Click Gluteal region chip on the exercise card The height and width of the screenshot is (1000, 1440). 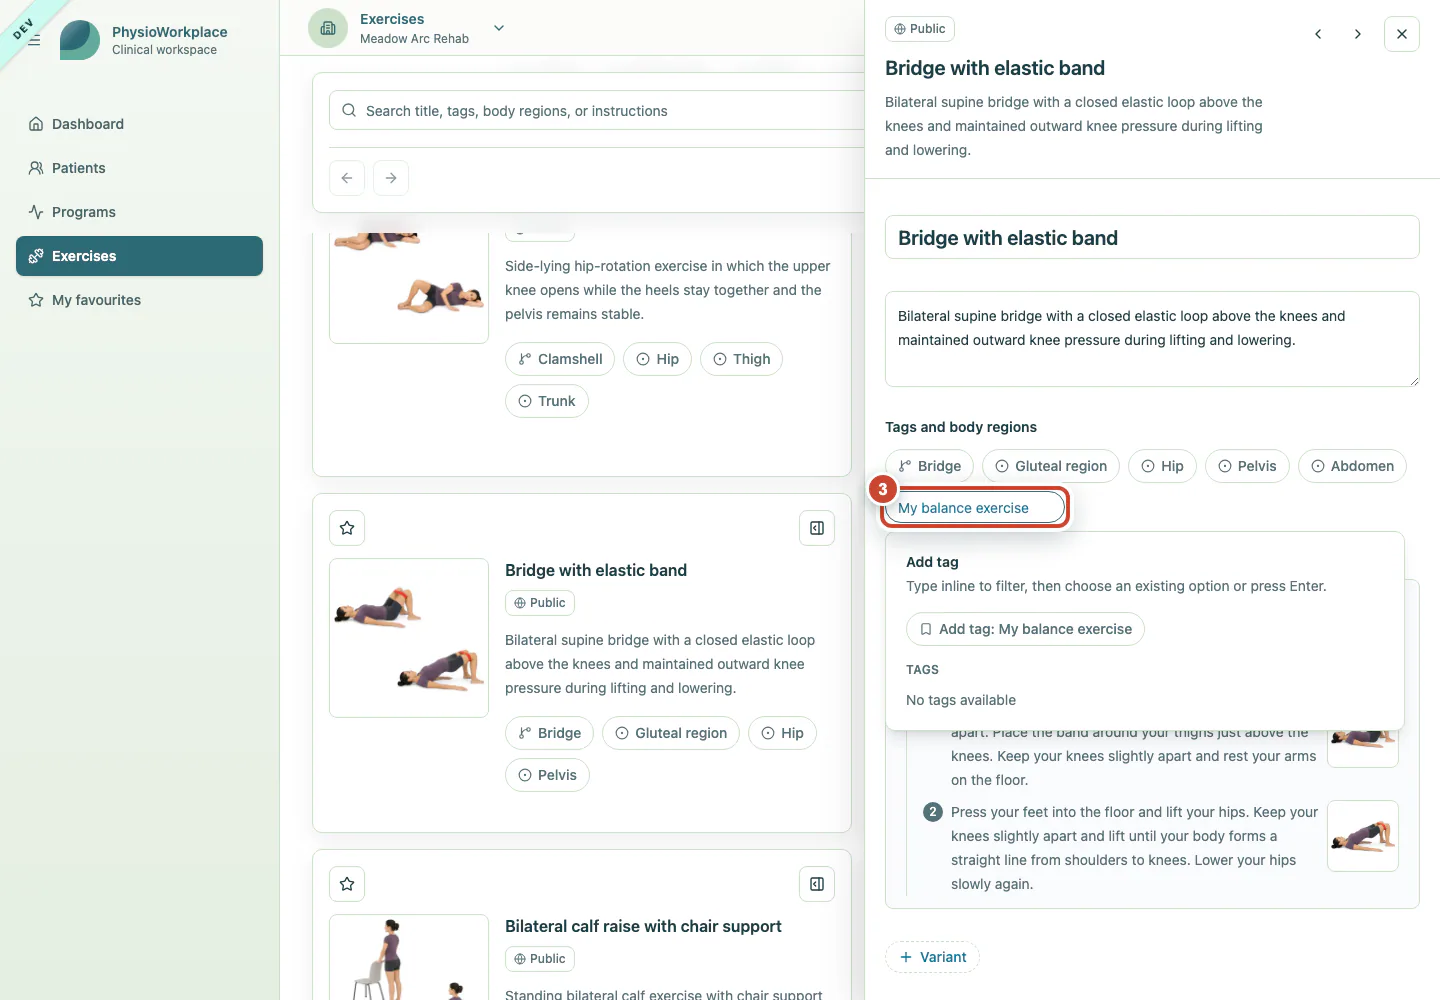pos(671,733)
